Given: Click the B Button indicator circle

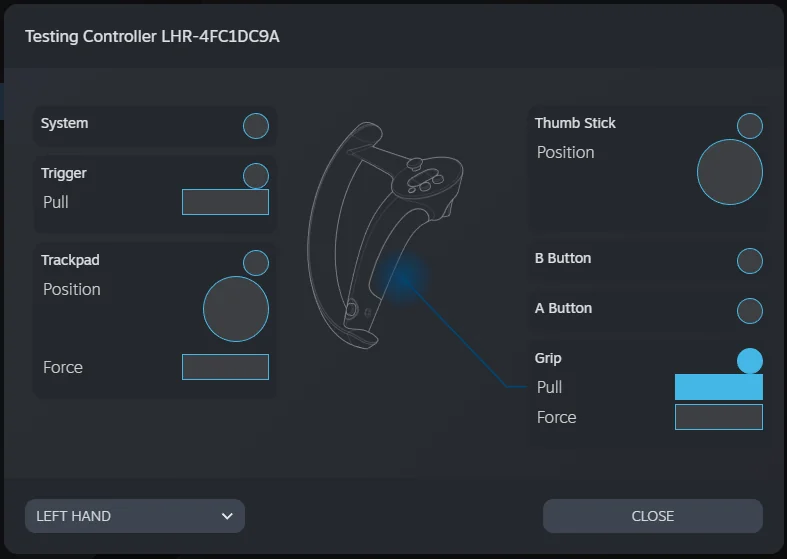Looking at the screenshot, I should (750, 261).
